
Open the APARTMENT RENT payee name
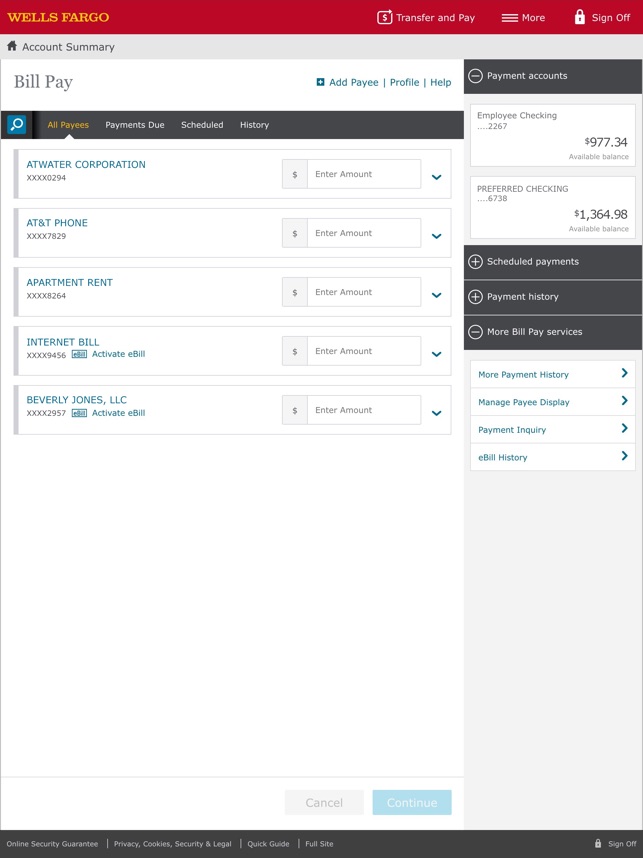pos(69,282)
